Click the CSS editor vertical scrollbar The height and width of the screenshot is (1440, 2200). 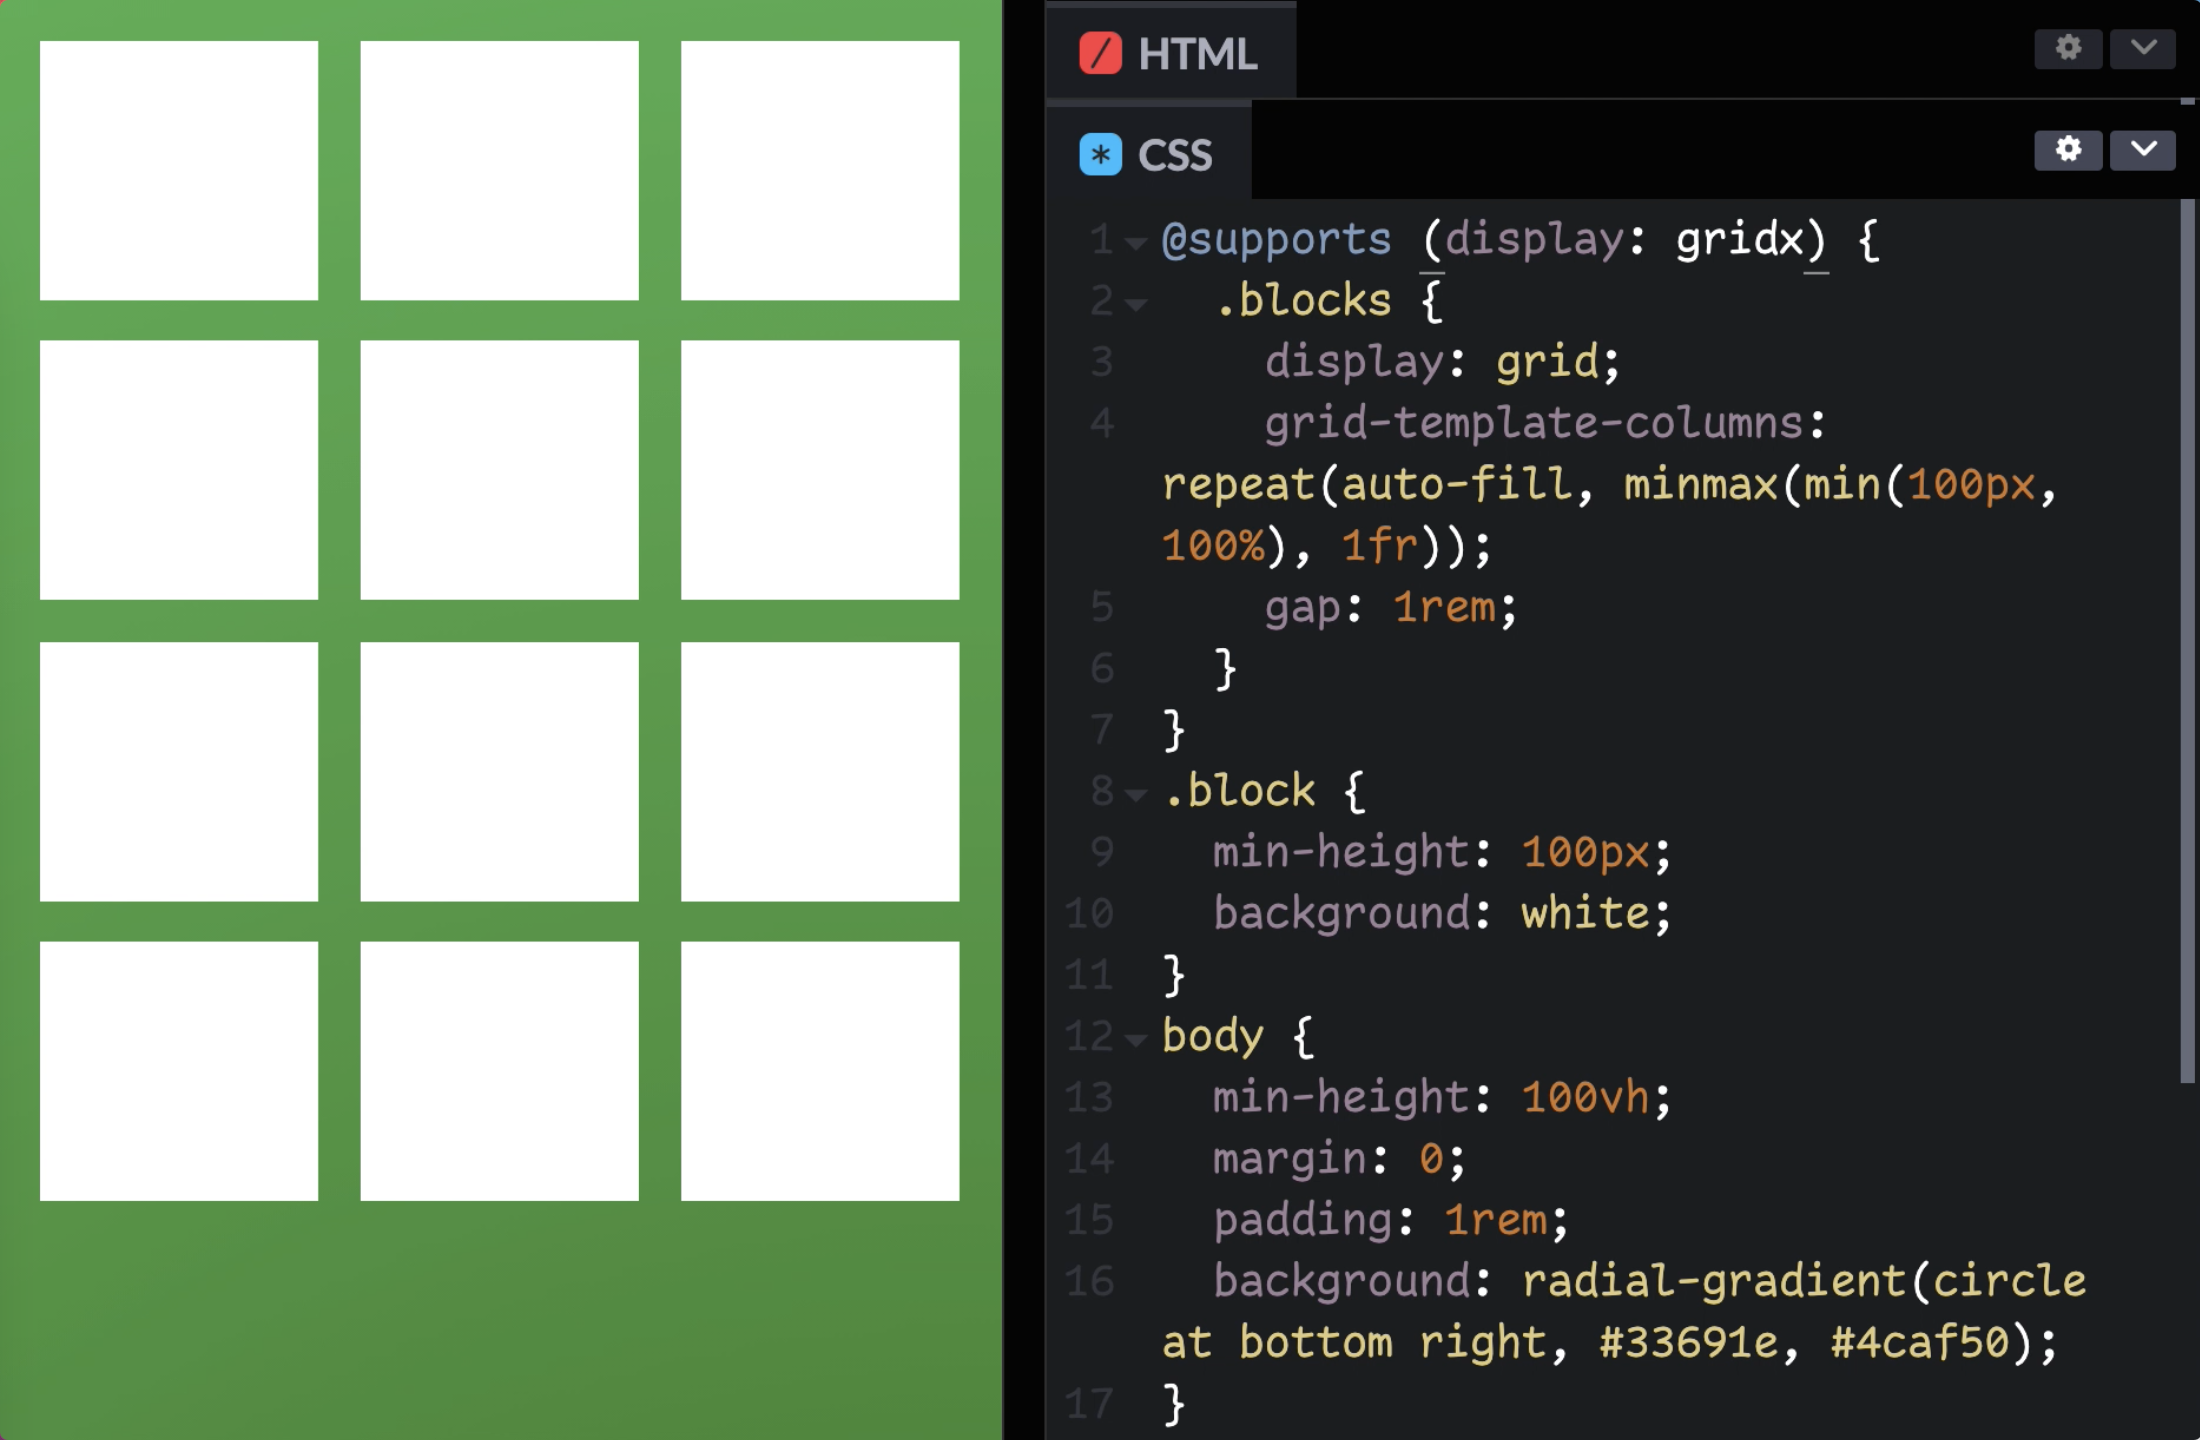point(2187,640)
